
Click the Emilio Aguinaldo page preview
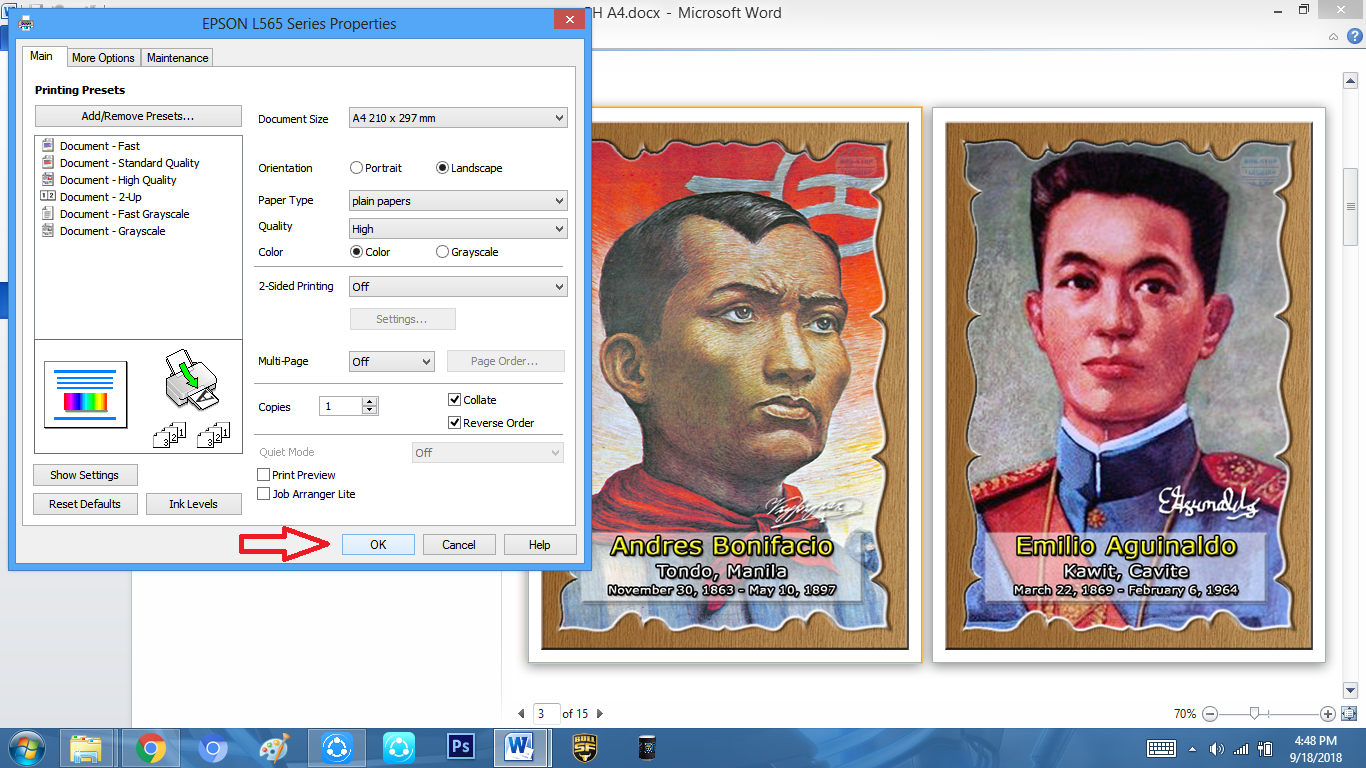pyautogui.click(x=1129, y=385)
